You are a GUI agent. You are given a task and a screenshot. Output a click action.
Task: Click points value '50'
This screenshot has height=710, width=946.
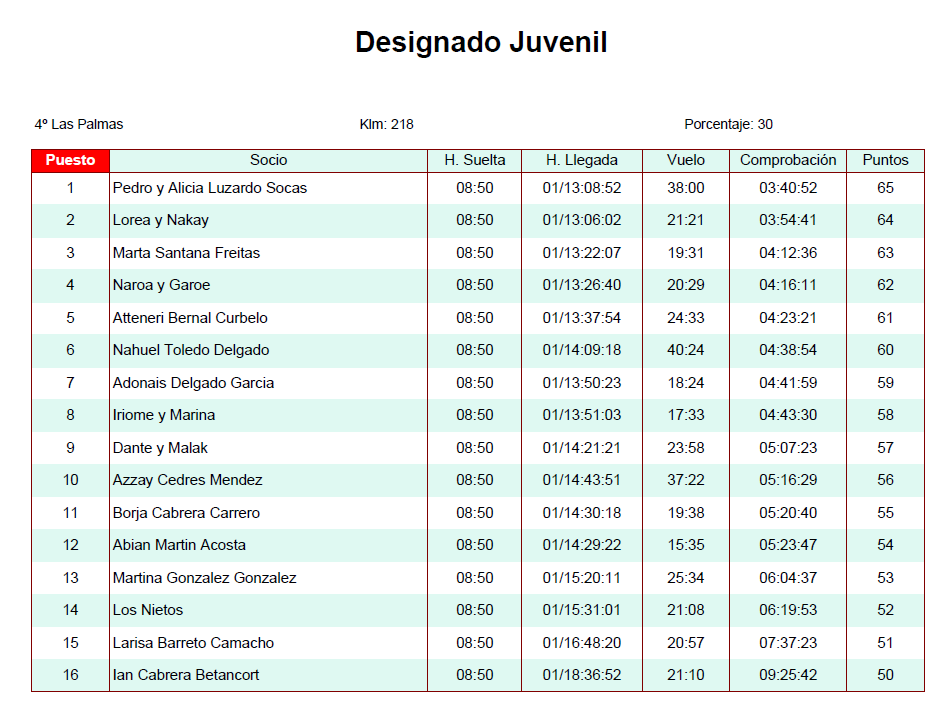click(x=885, y=675)
